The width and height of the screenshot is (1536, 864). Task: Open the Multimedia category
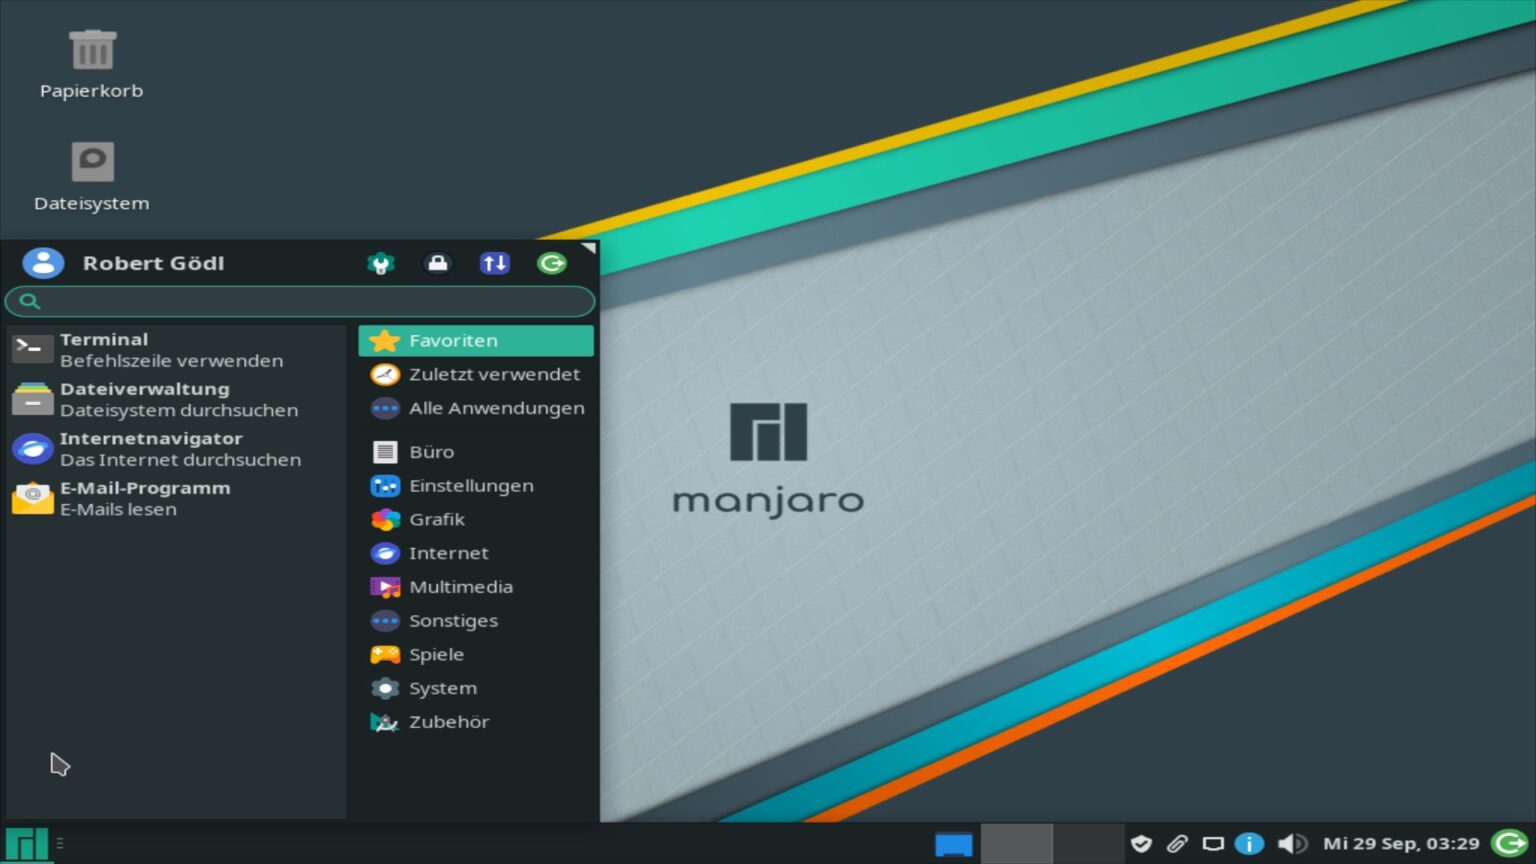[460, 587]
